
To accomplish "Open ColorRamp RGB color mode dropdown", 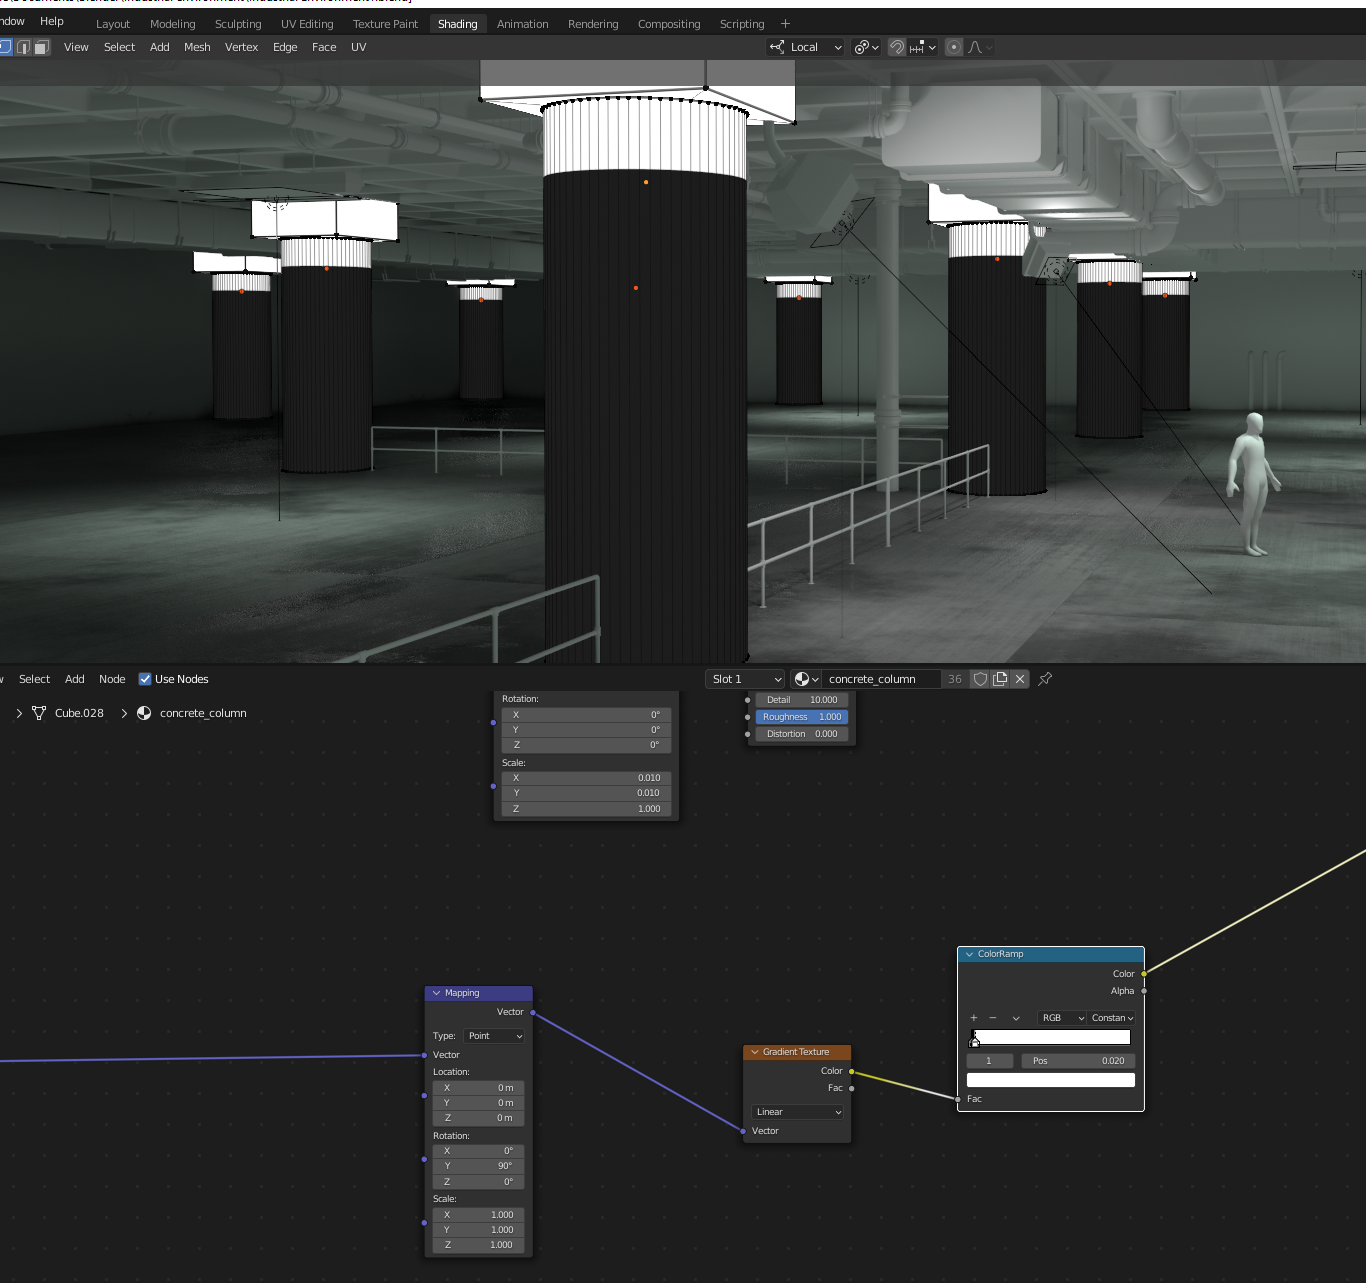I will click(x=1062, y=1018).
